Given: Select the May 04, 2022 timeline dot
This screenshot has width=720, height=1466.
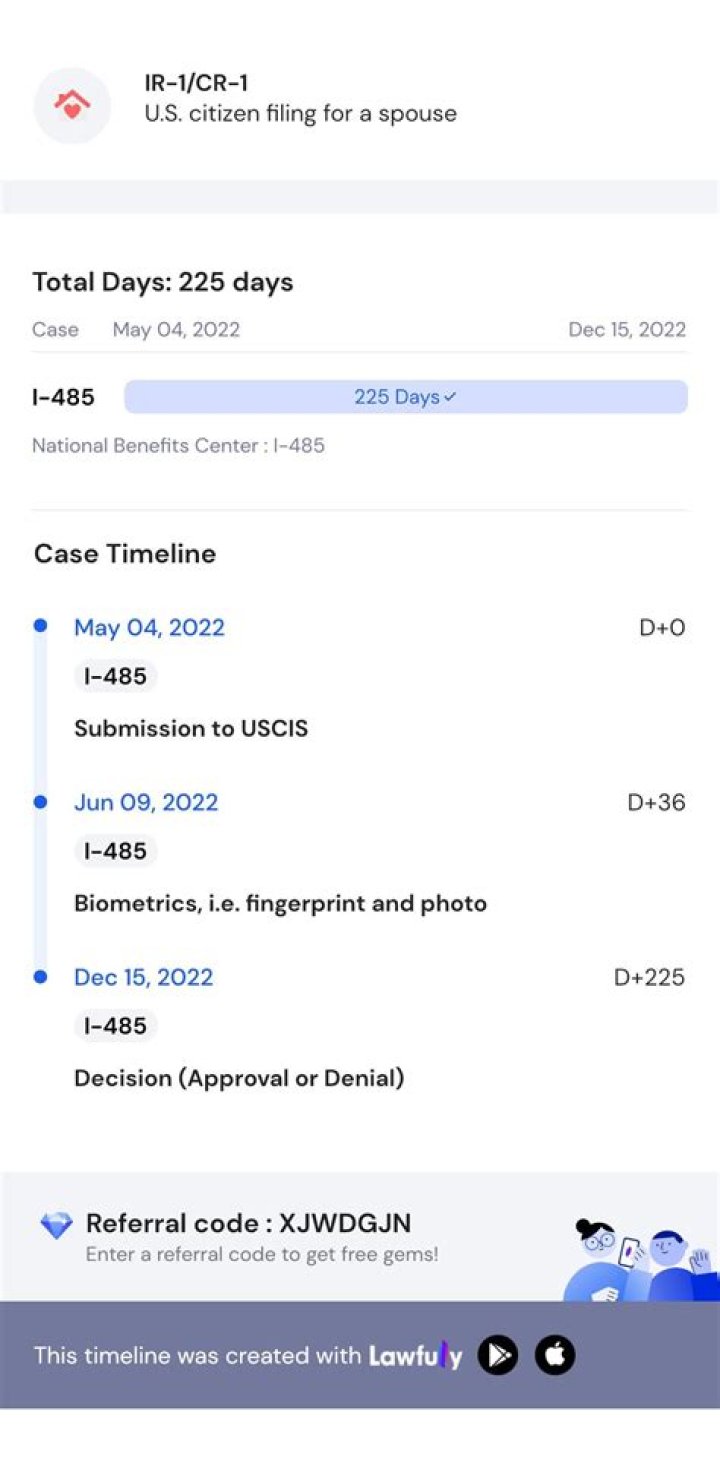Looking at the screenshot, I should pyautogui.click(x=40, y=626).
